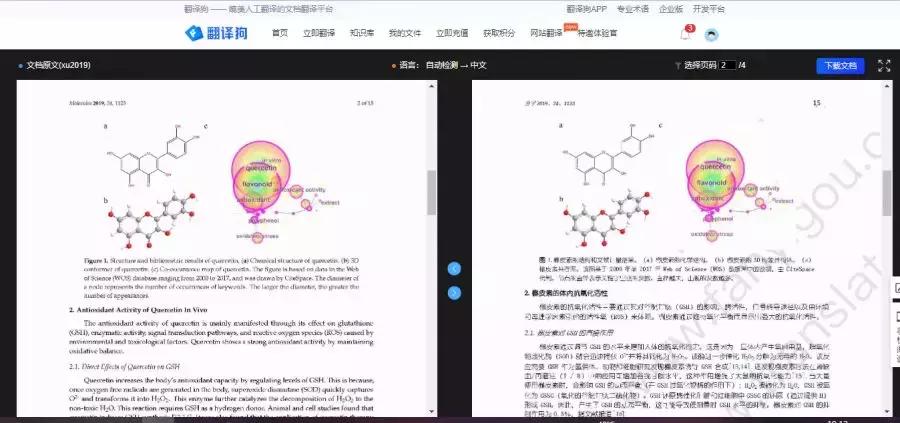Open 网站翻译 in the navigation bar

coord(546,33)
